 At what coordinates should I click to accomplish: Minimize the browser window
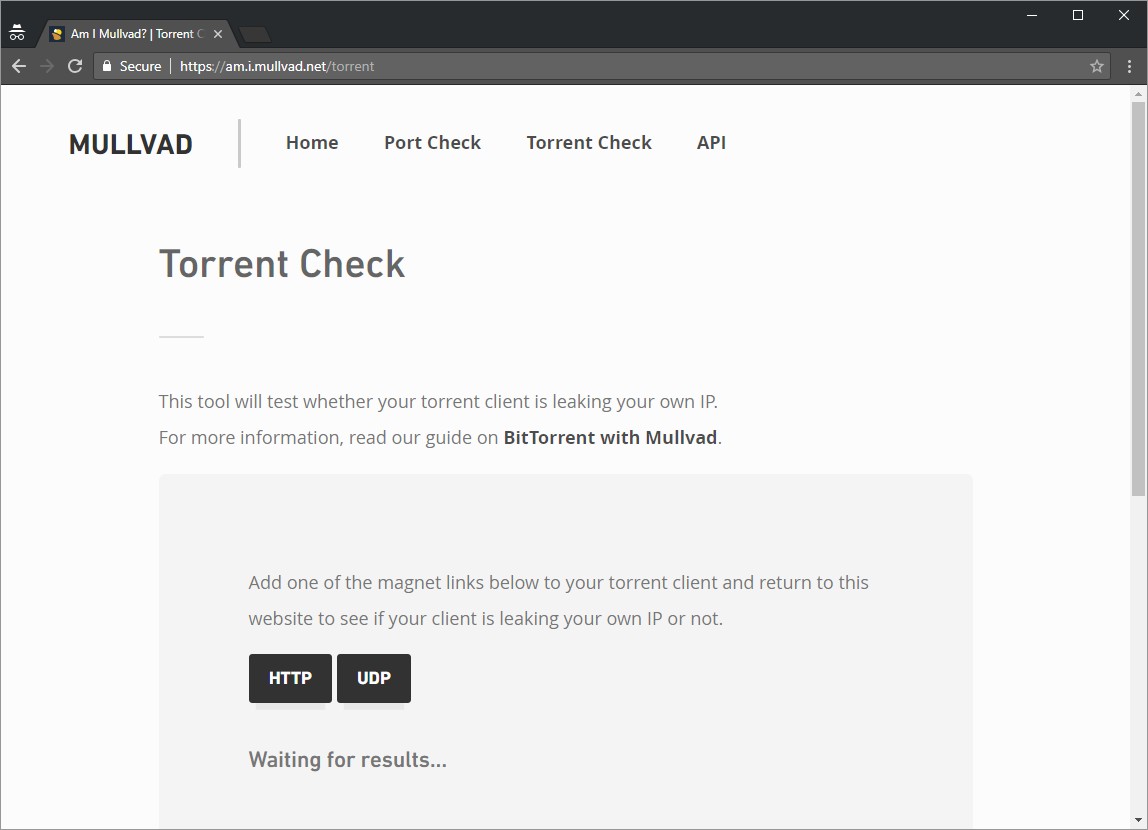click(1032, 15)
